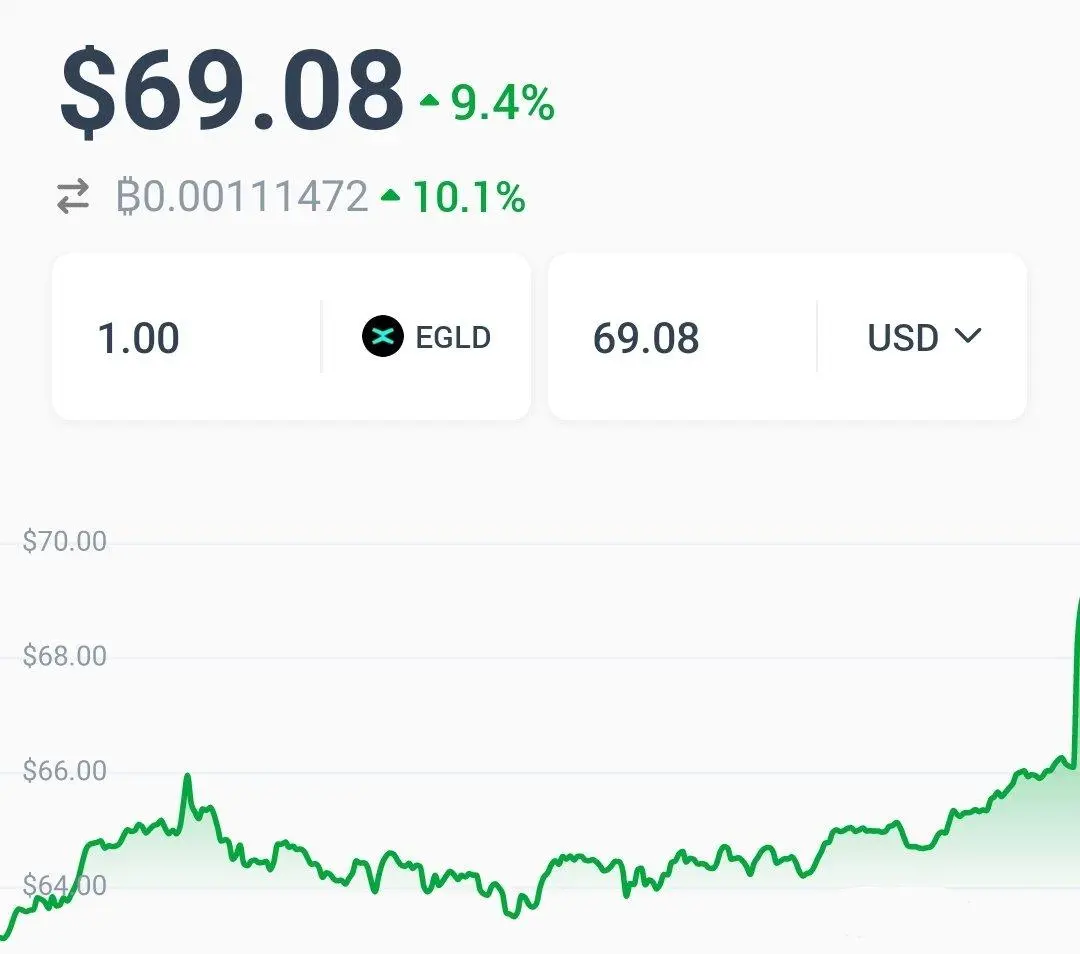1080x954 pixels.
Task: Click the EGLD ticker label
Action: pos(453,338)
